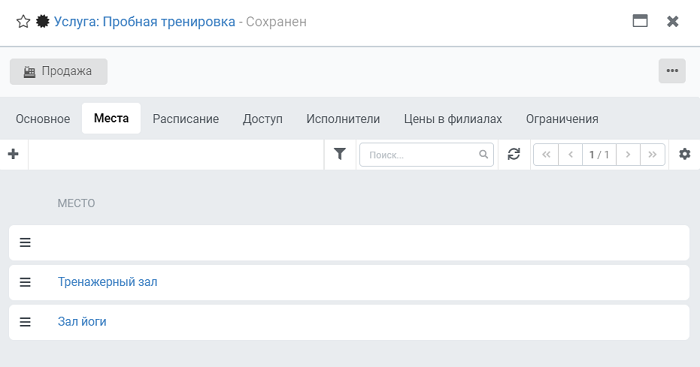Jump to the first page
700x367 pixels.
point(546,154)
